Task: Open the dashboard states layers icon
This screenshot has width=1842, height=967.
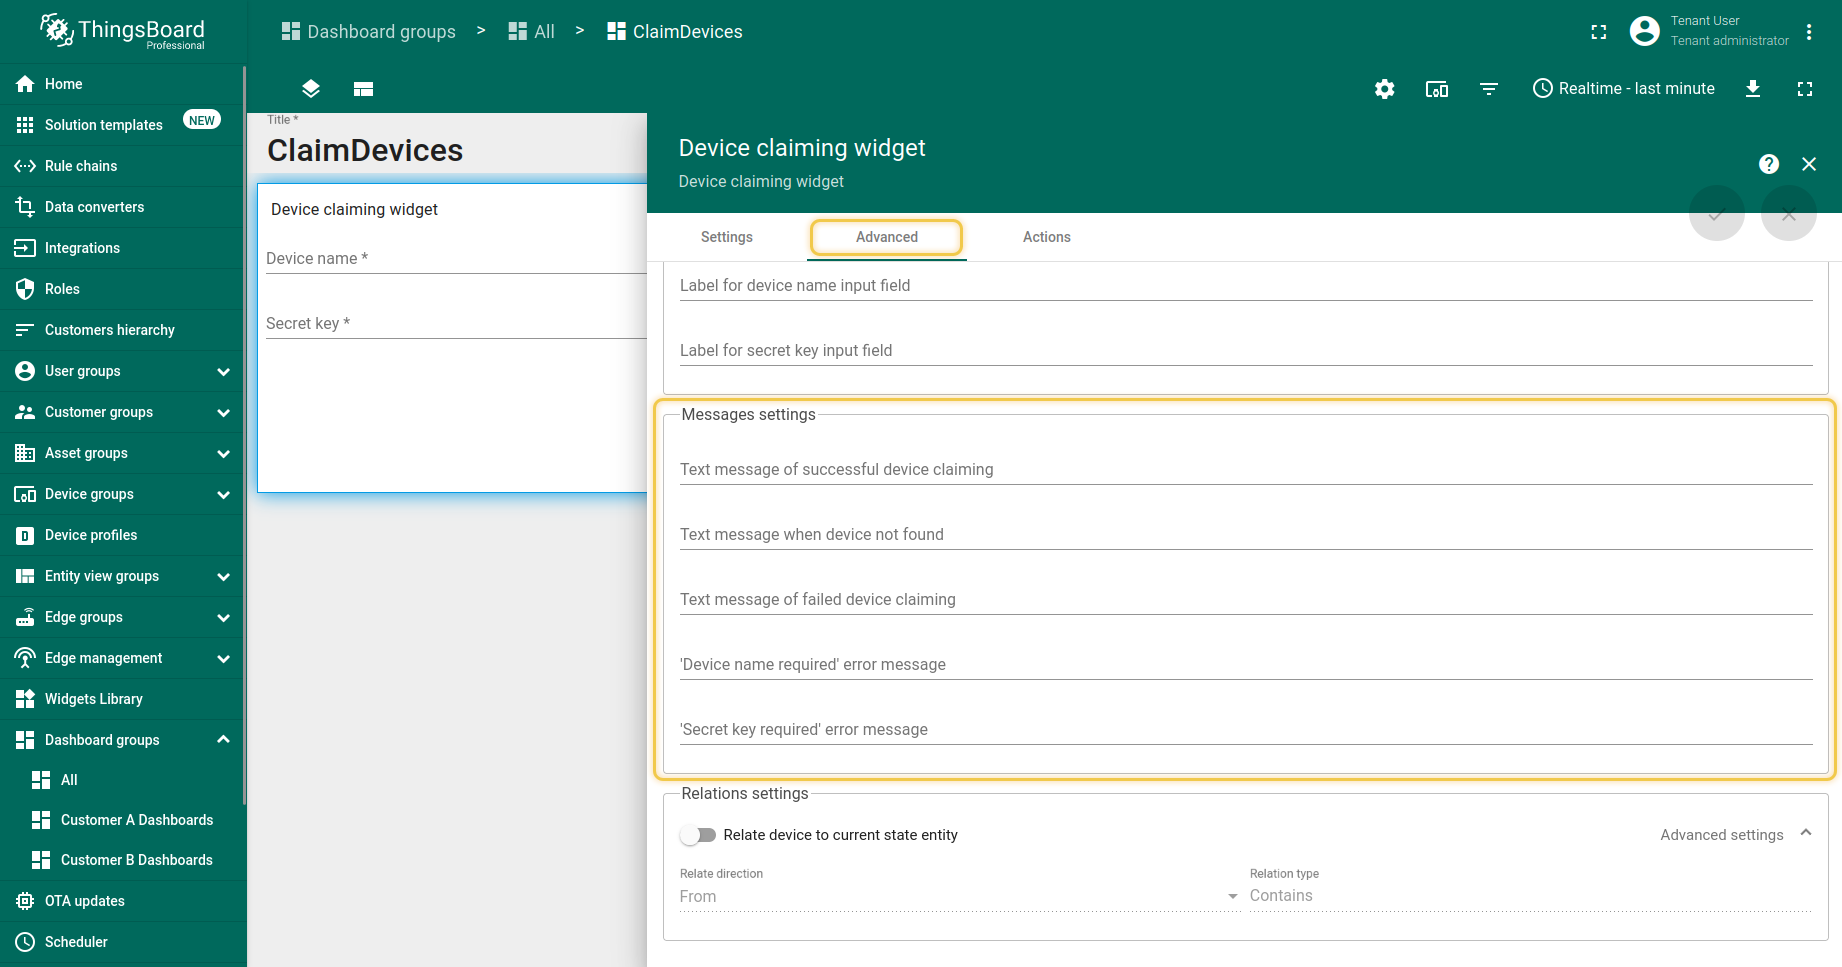Action: [x=311, y=89]
